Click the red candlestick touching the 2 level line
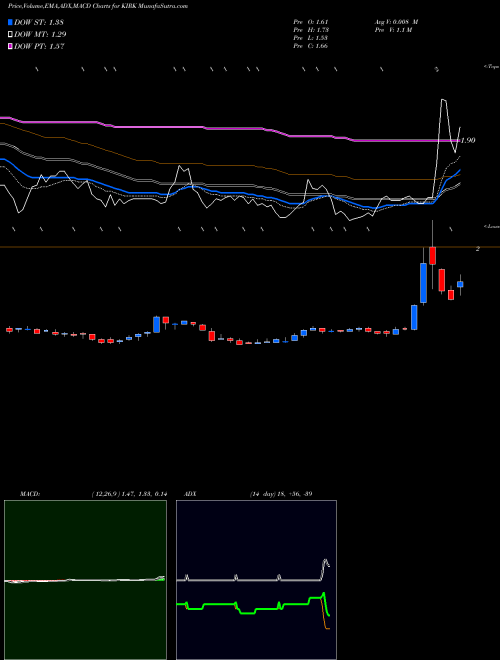 432,256
